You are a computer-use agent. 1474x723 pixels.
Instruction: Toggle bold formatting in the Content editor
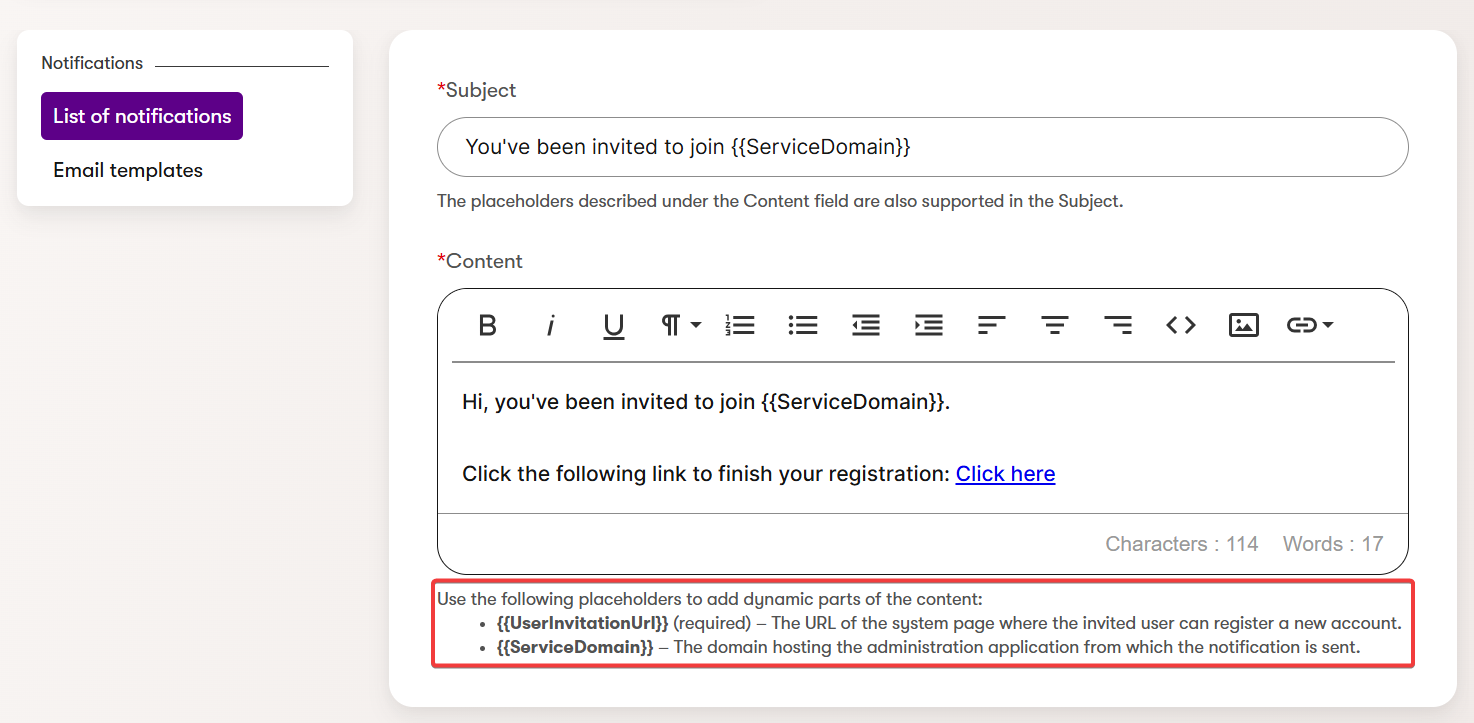487,325
